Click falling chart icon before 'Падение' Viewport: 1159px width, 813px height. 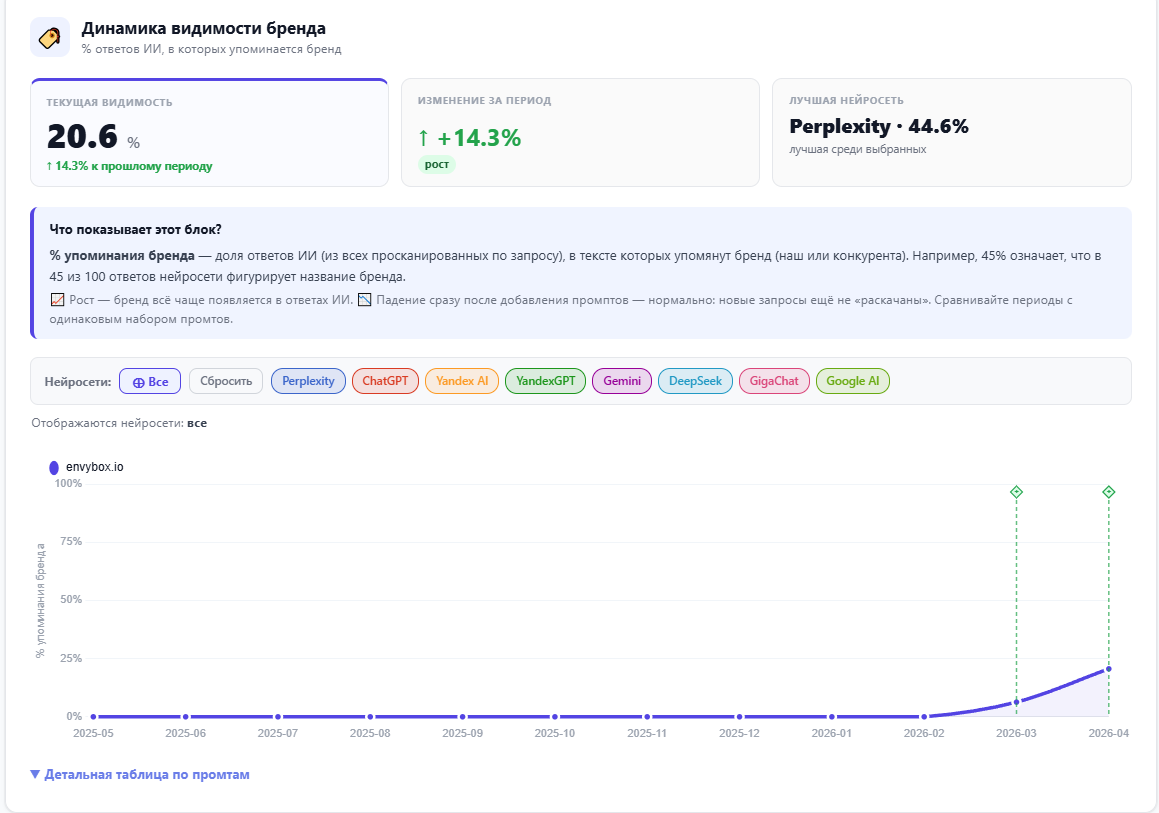point(364,300)
